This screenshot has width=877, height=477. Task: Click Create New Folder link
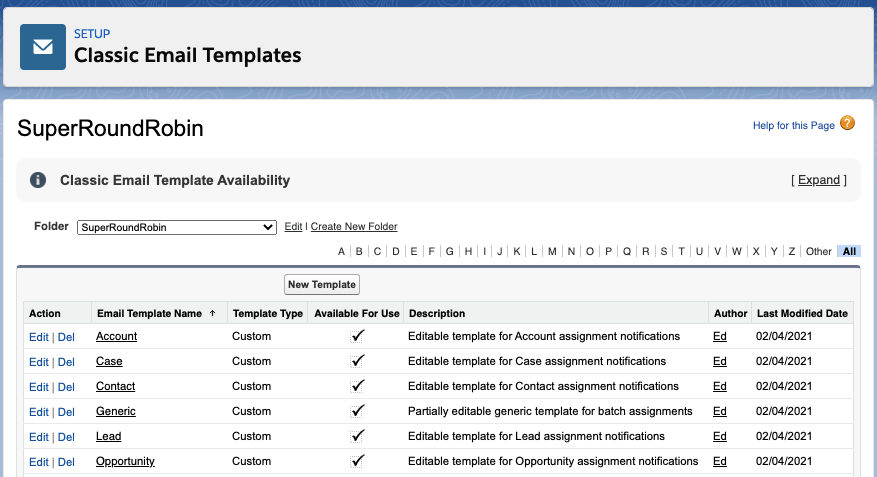click(x=354, y=226)
